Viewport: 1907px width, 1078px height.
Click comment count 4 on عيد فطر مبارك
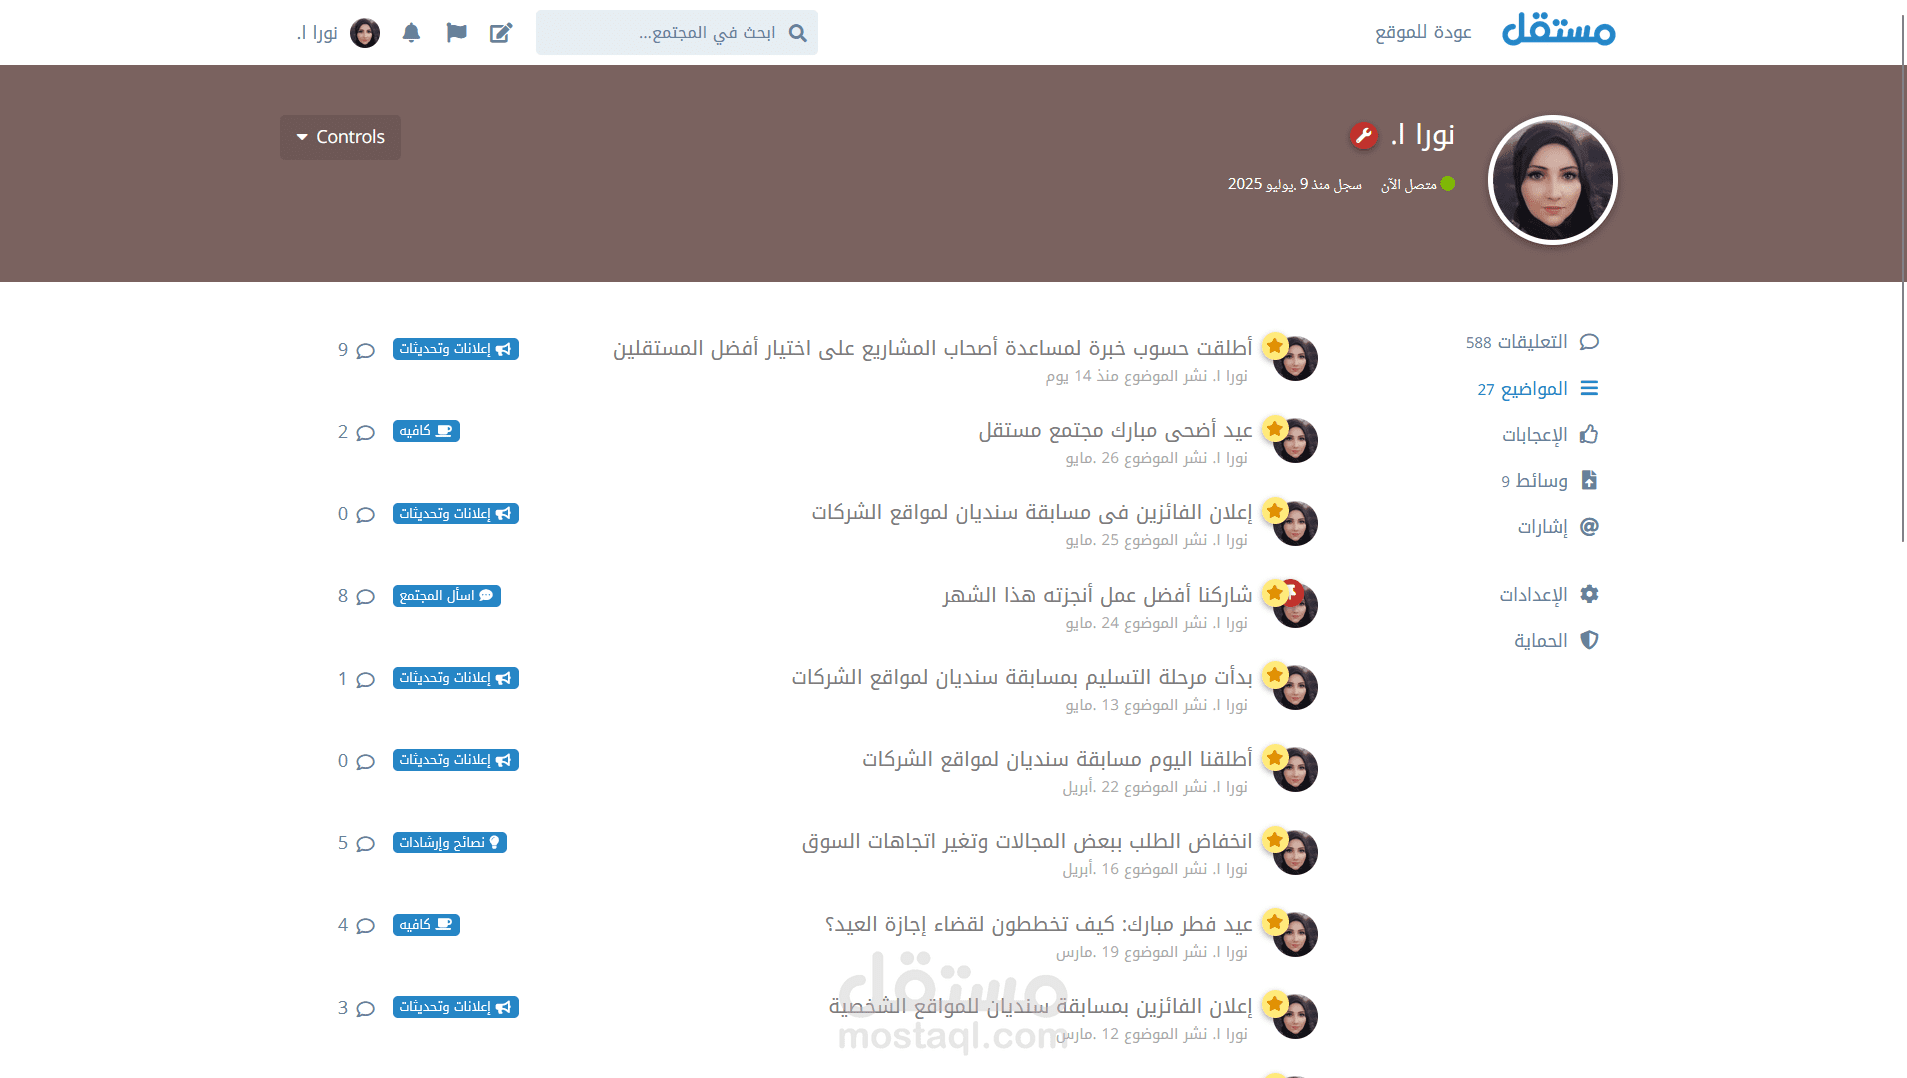coord(356,925)
